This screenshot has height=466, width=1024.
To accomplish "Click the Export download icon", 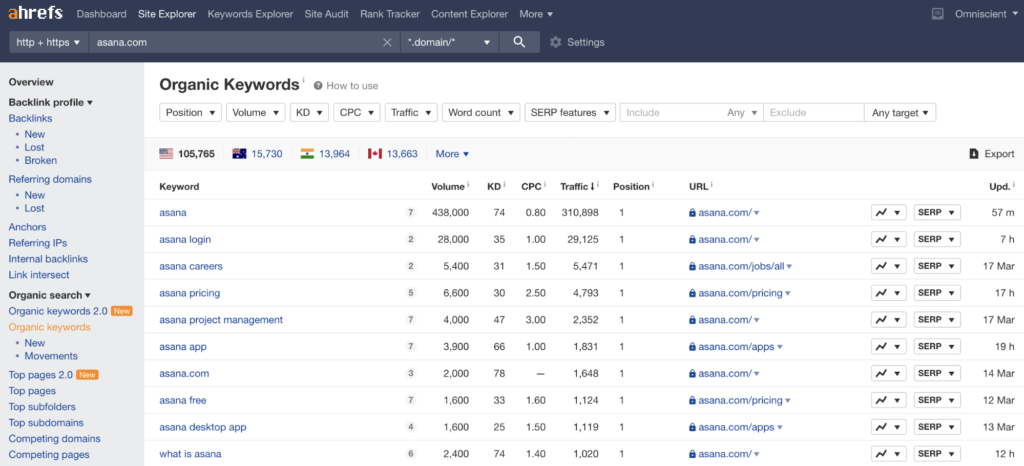I will click(974, 154).
